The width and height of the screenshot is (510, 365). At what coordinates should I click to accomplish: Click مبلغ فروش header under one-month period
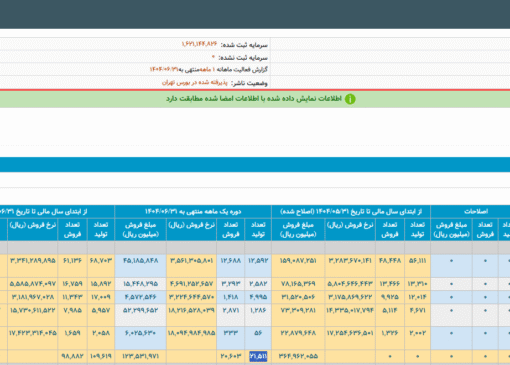pyautogui.click(x=140, y=229)
